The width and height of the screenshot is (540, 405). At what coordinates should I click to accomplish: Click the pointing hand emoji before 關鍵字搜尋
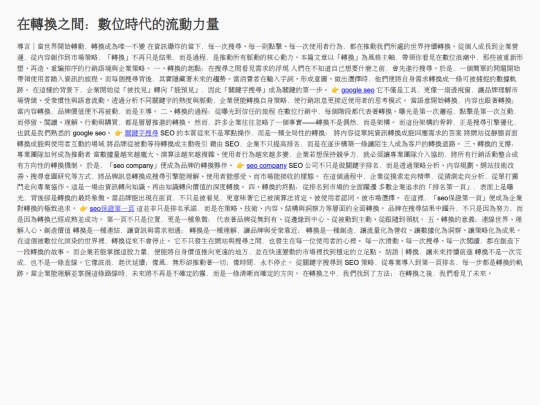(118, 133)
